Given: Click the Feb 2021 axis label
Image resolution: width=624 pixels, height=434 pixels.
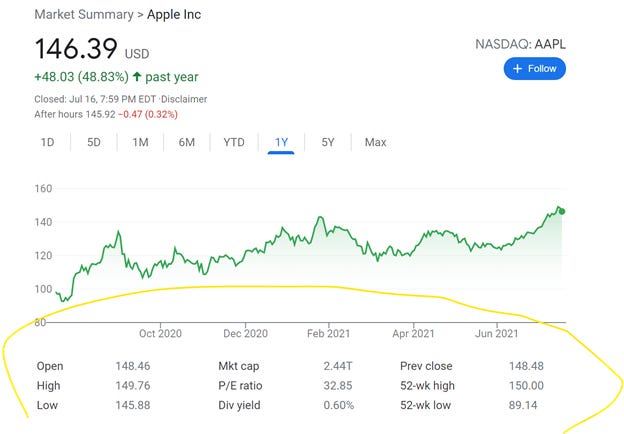Looking at the screenshot, I should click(x=328, y=333).
